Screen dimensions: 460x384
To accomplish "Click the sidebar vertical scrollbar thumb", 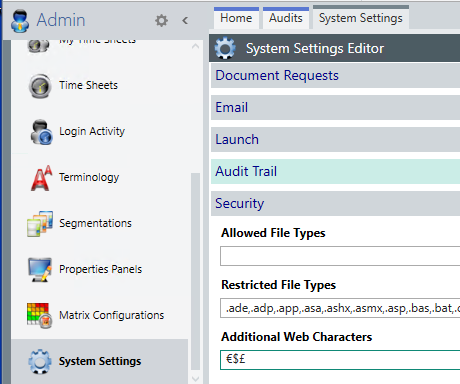I will click(x=196, y=272).
